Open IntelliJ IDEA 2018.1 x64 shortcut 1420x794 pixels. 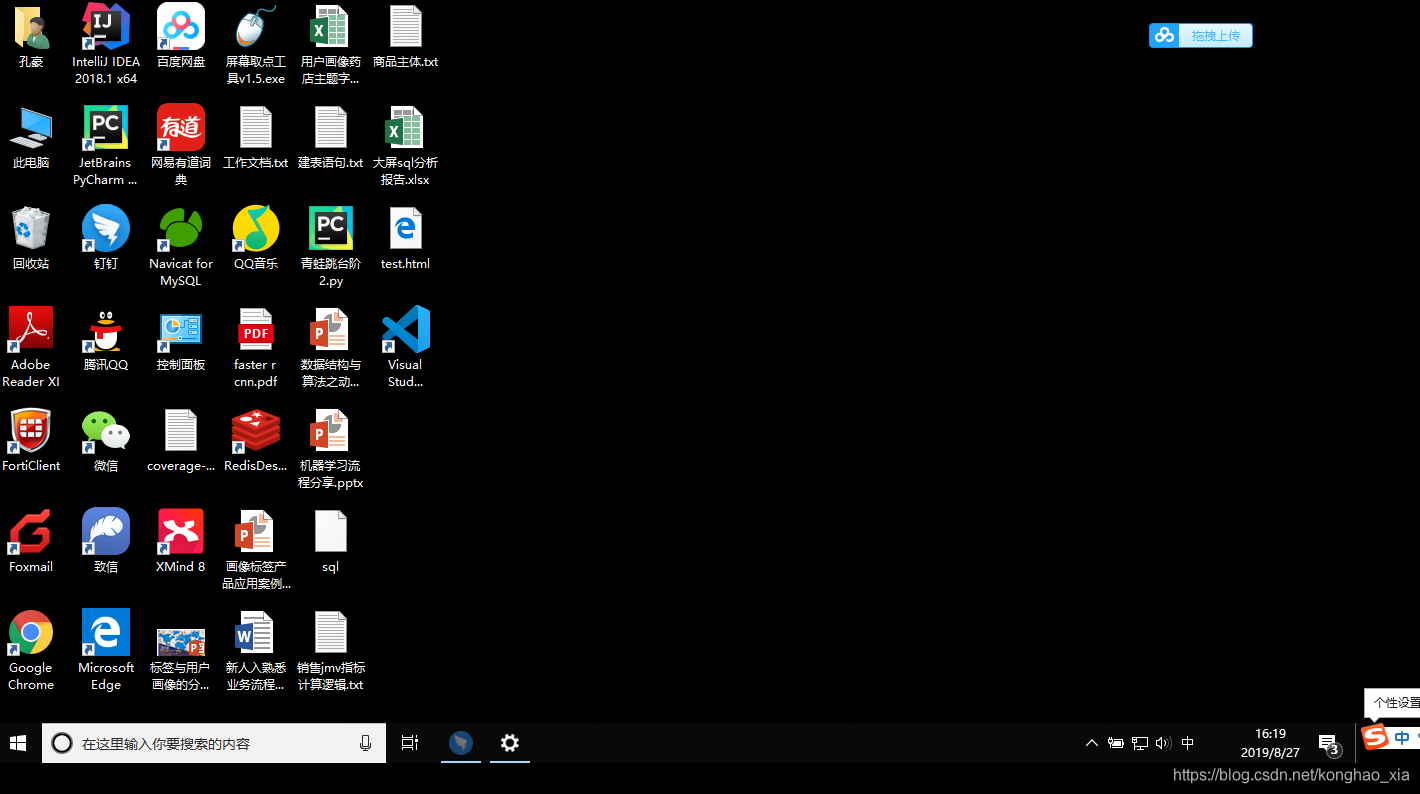106,44
